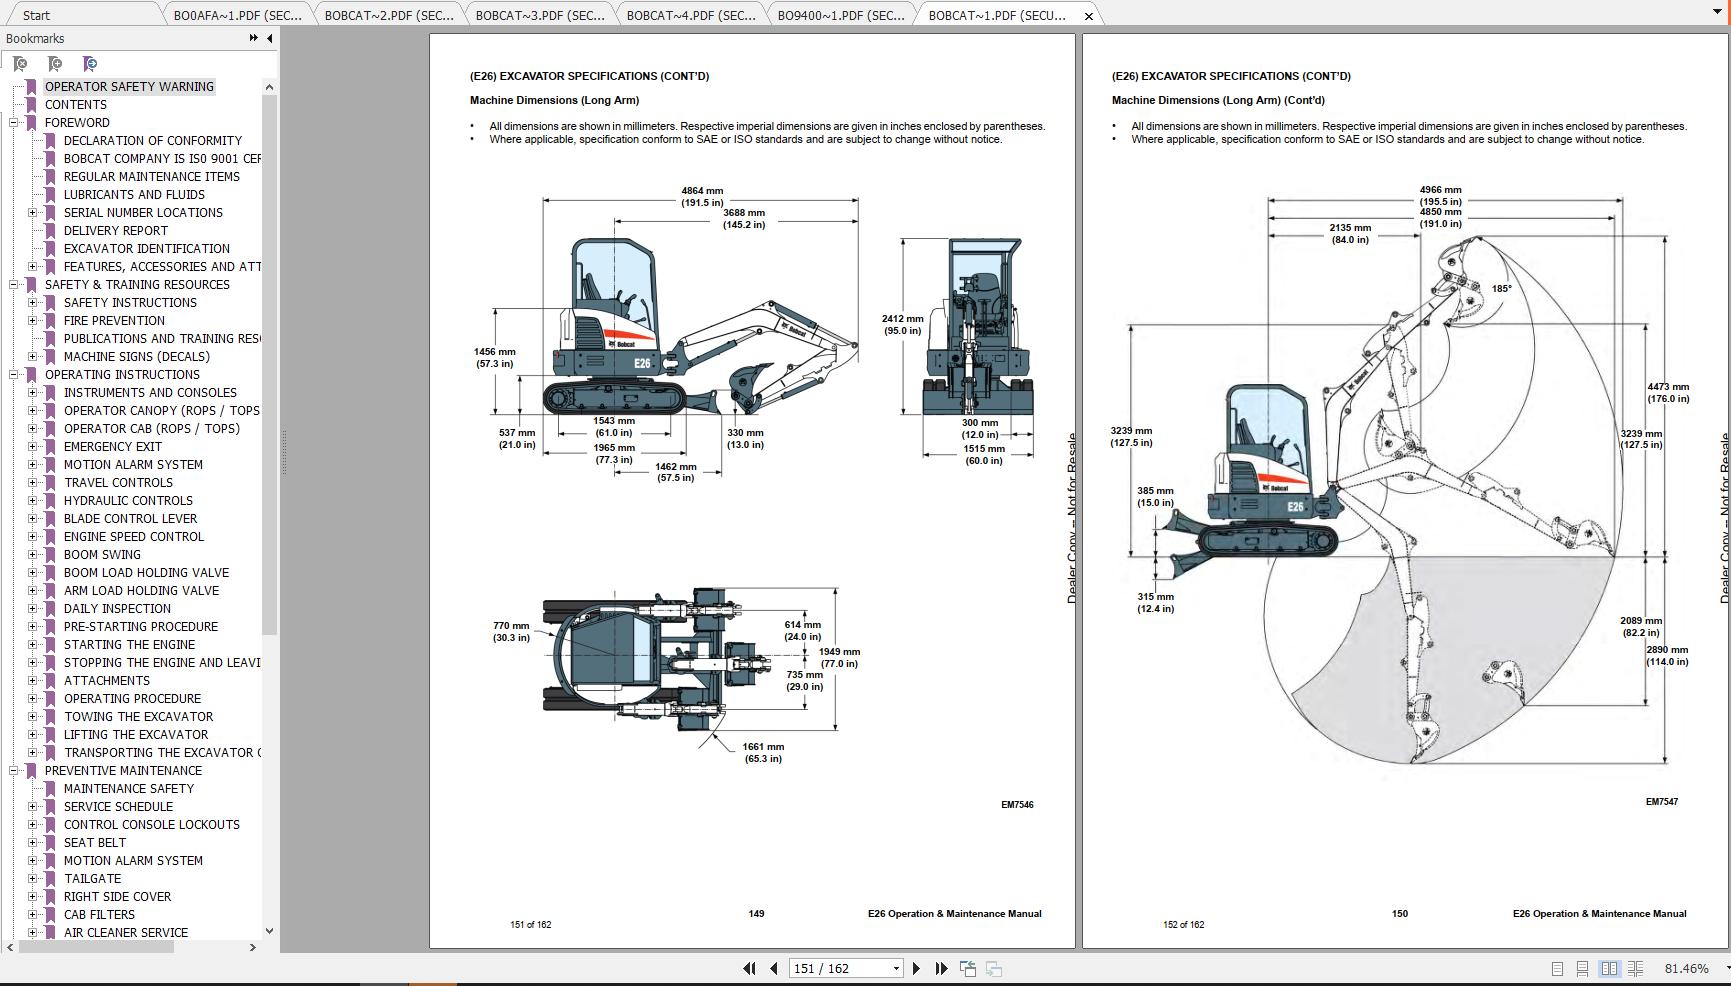Click the previous view icon near page navigation
1731x986 pixels.
966,968
